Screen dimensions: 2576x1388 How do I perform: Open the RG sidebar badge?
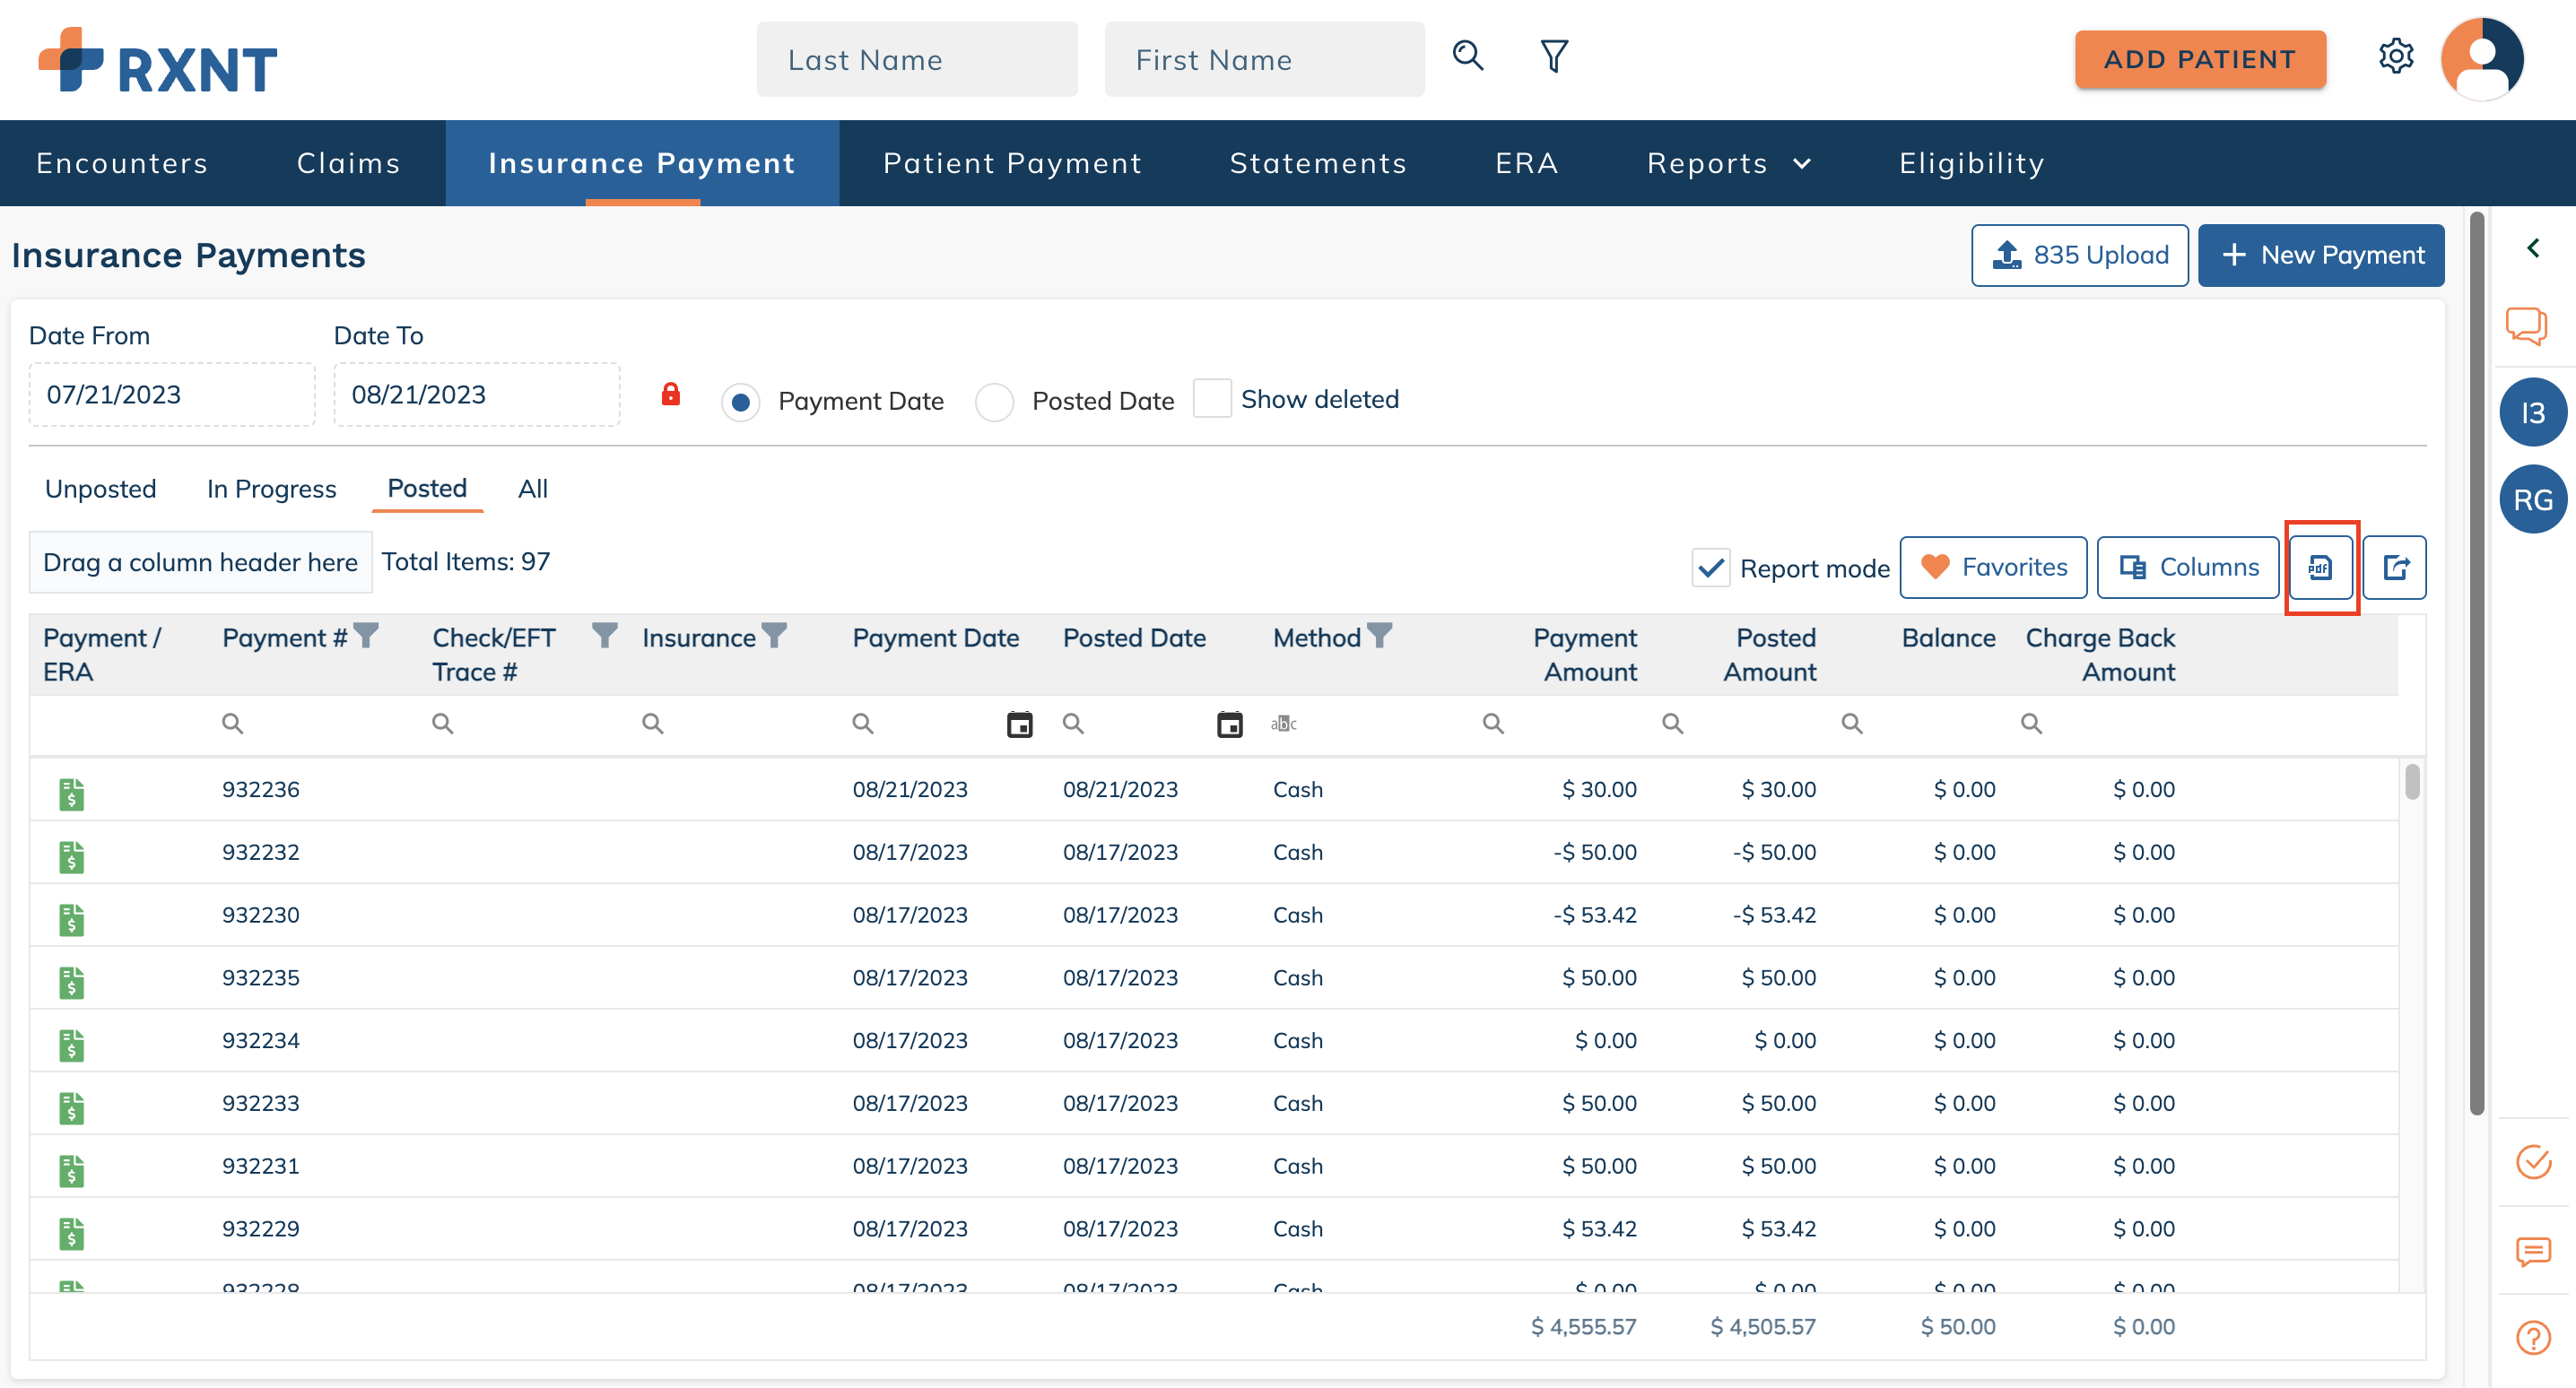(x=2533, y=500)
